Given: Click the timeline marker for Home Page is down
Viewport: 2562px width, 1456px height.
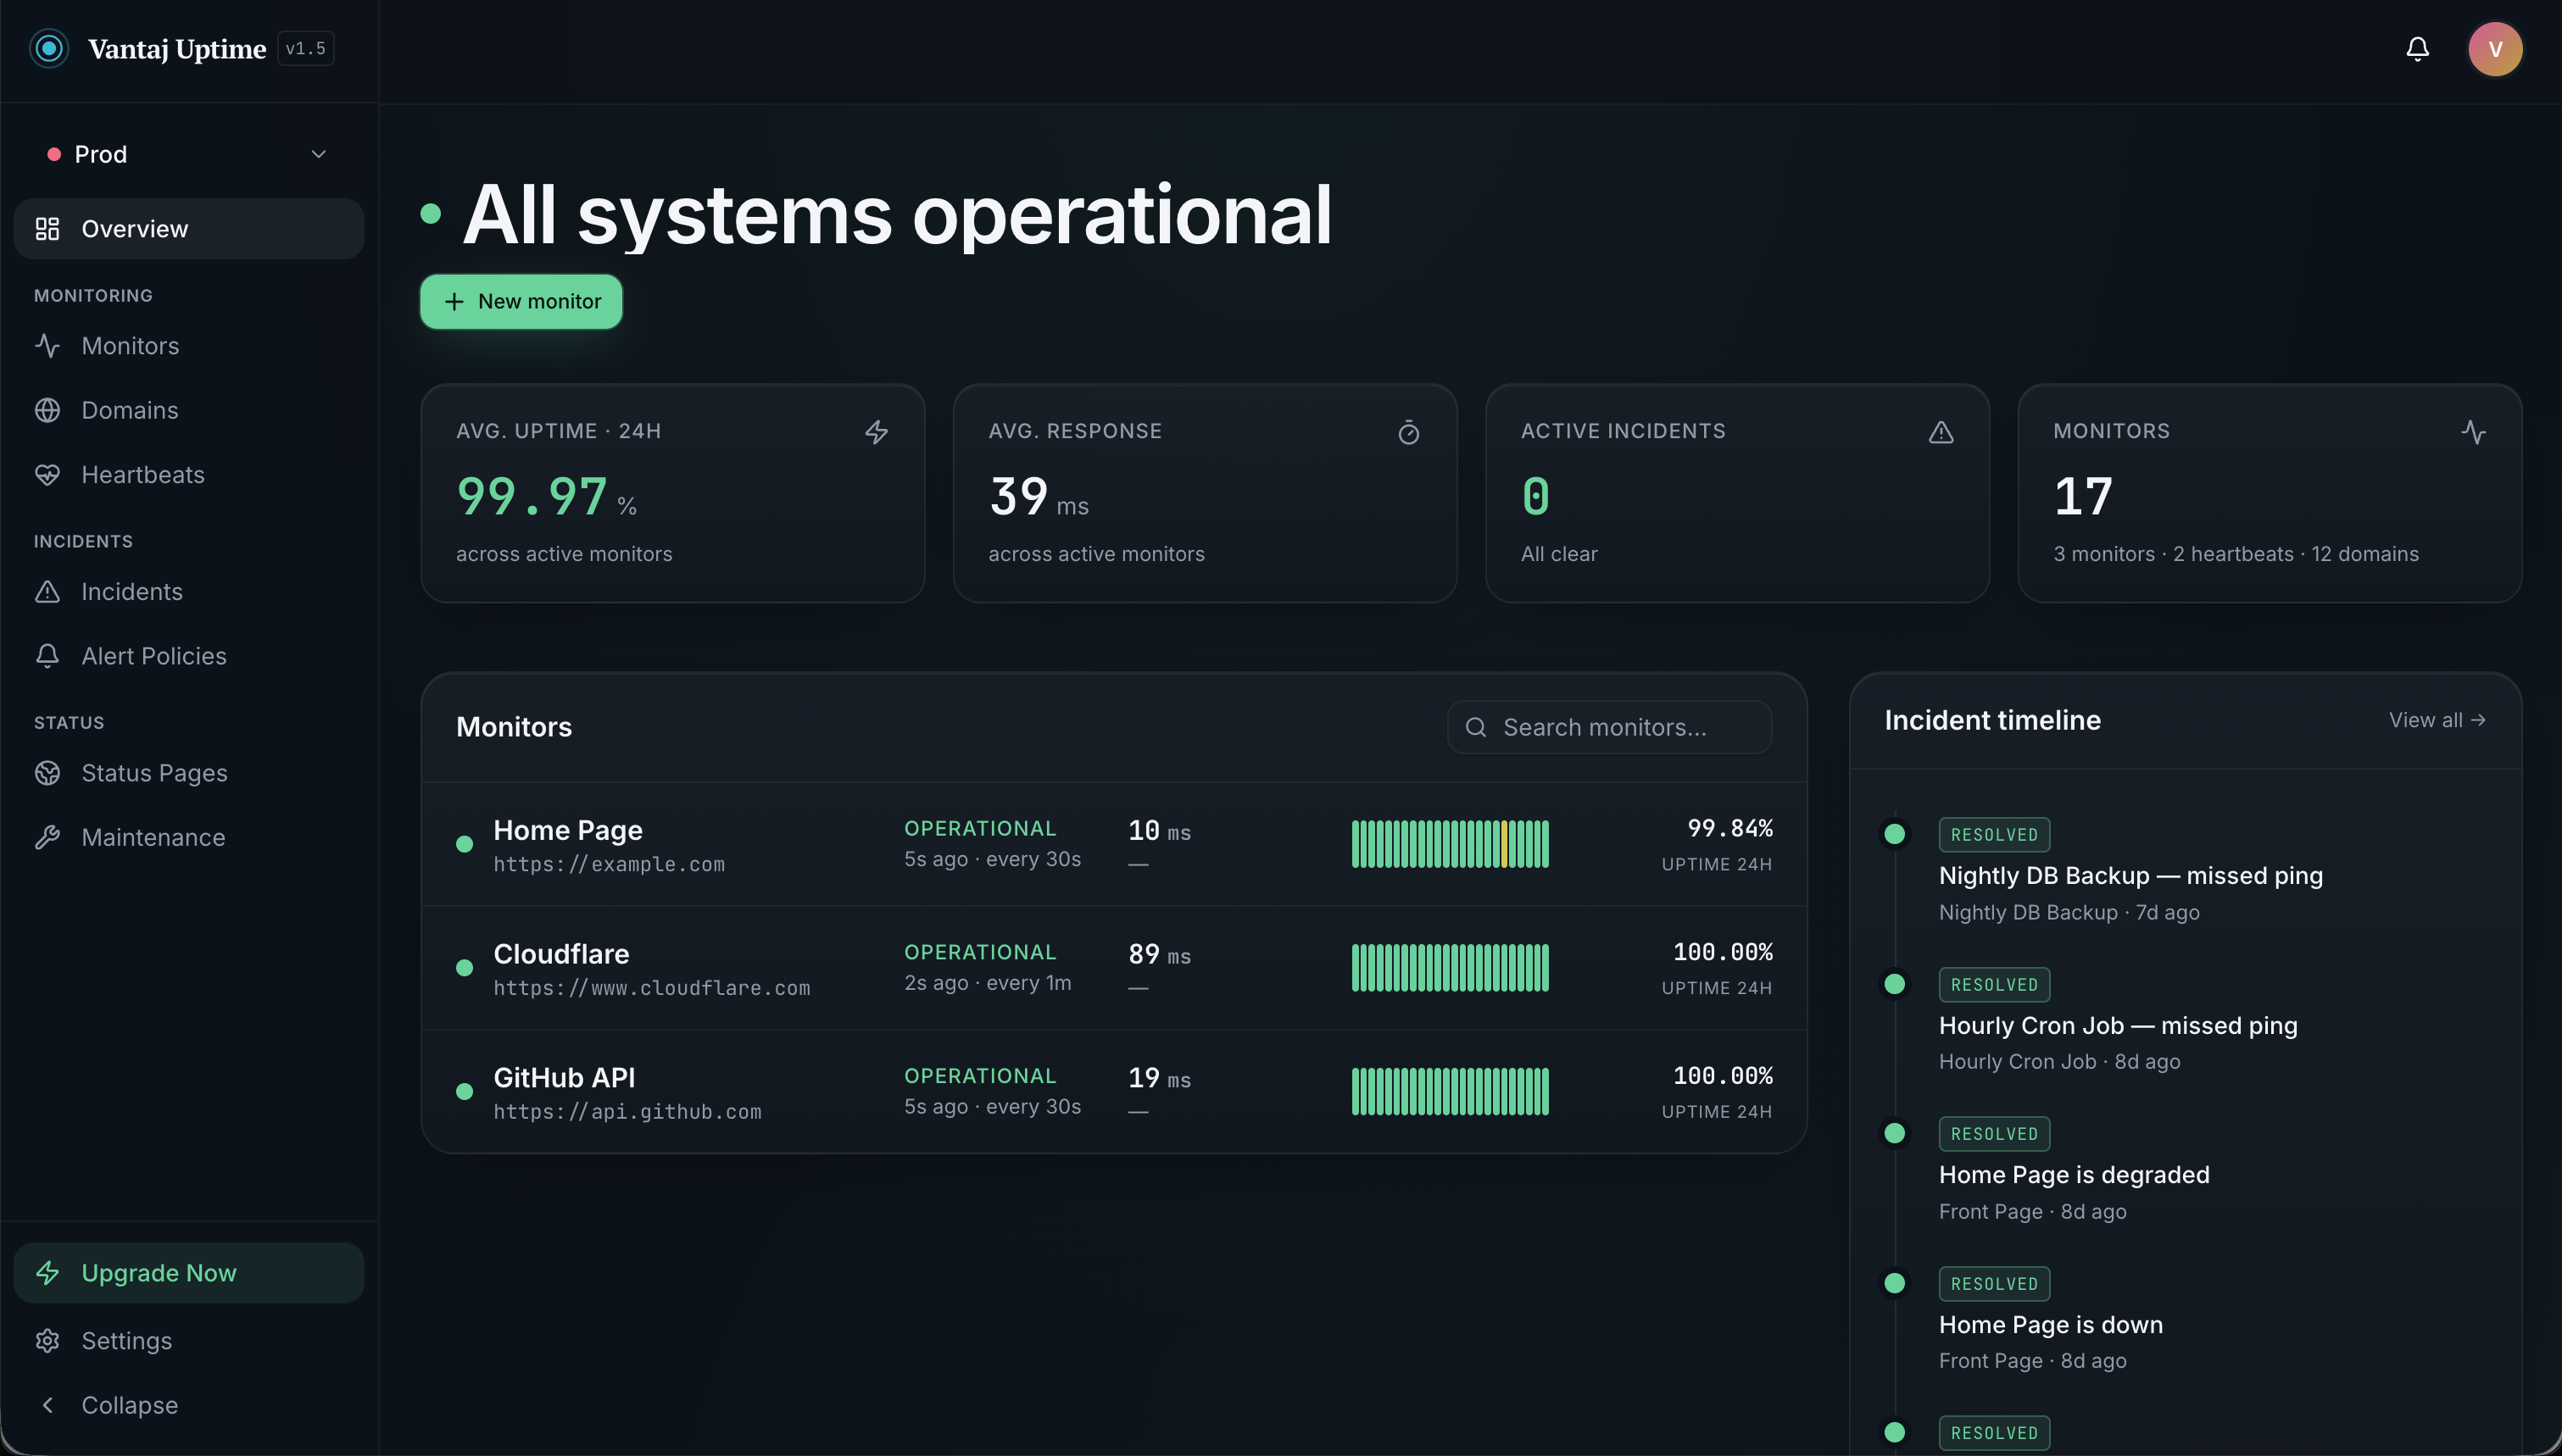Looking at the screenshot, I should tap(1894, 1283).
